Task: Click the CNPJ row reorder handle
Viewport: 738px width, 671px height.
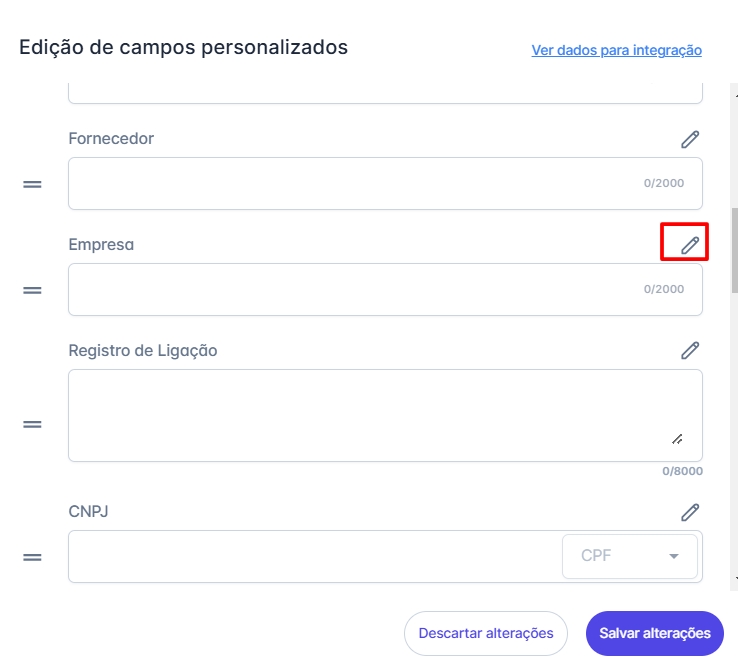Action: 32,557
